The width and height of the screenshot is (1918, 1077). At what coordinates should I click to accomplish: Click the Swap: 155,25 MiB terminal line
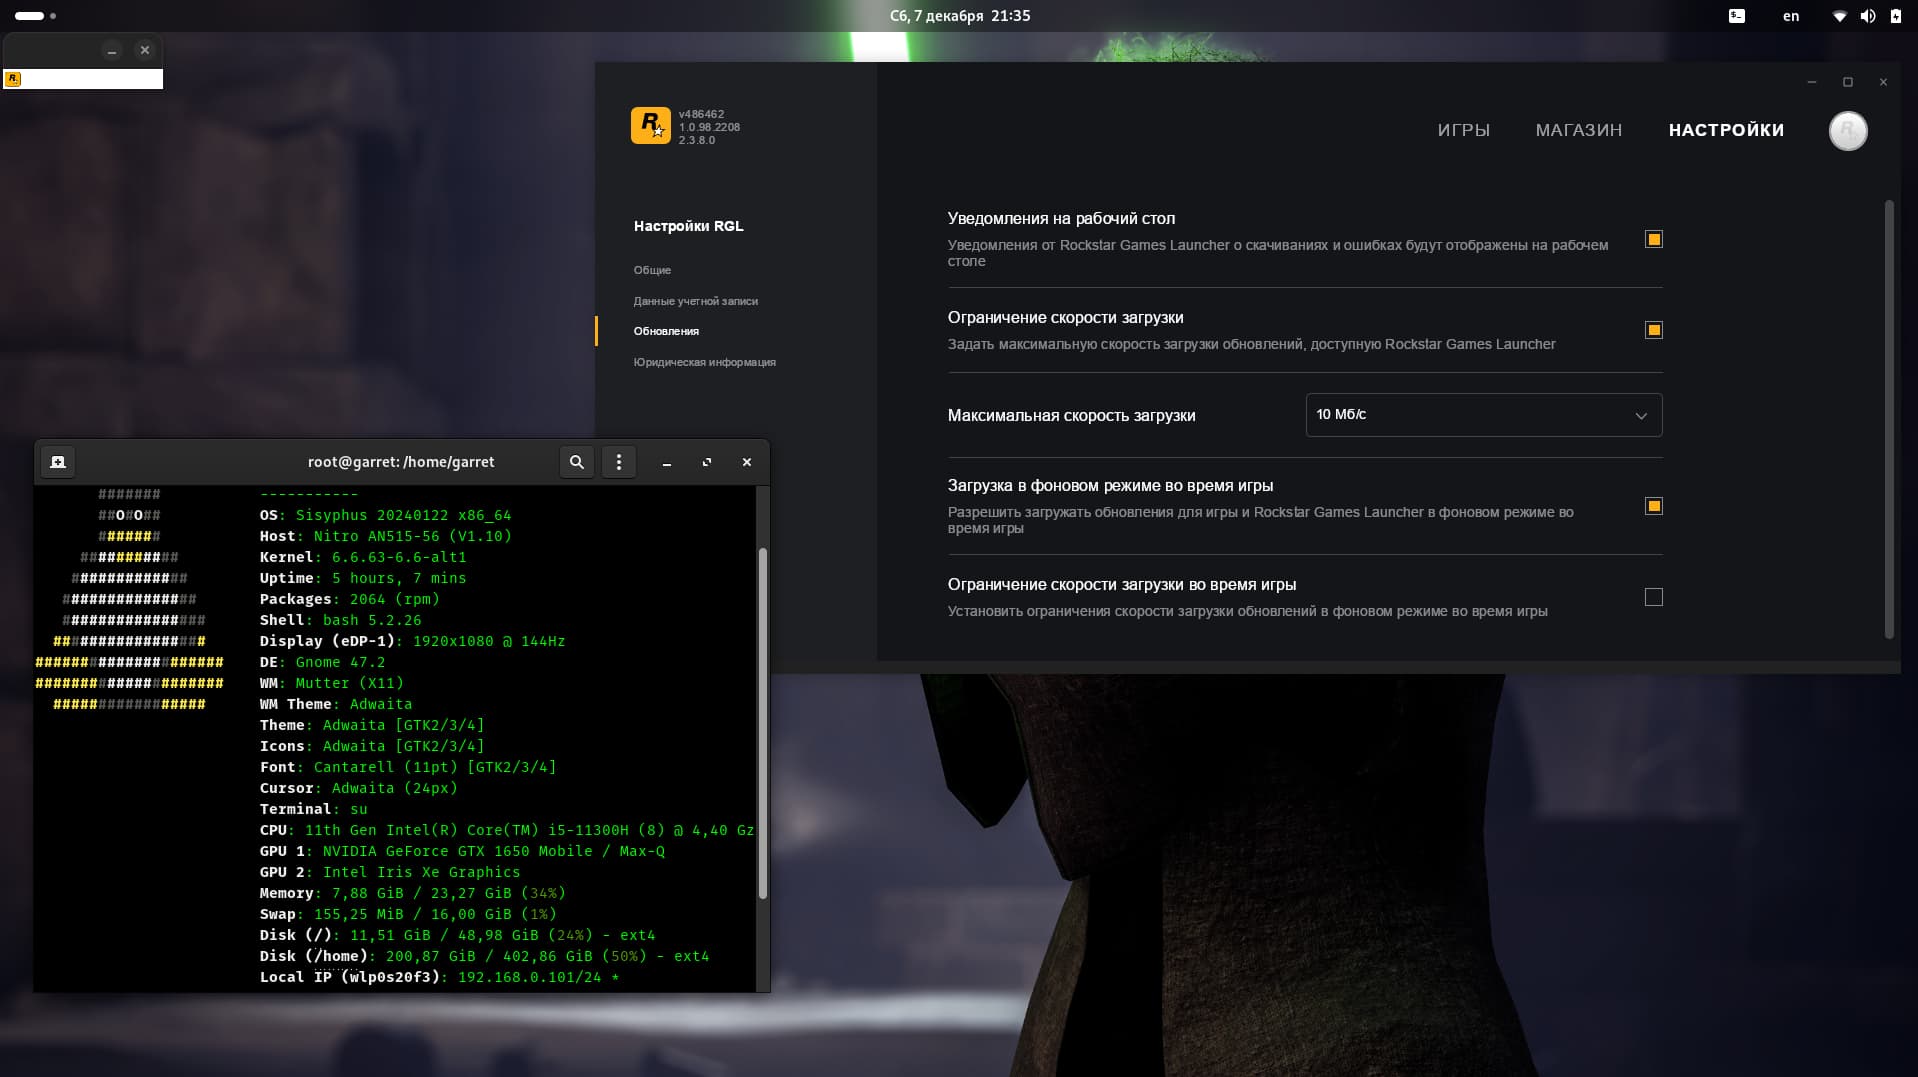pyautogui.click(x=408, y=914)
